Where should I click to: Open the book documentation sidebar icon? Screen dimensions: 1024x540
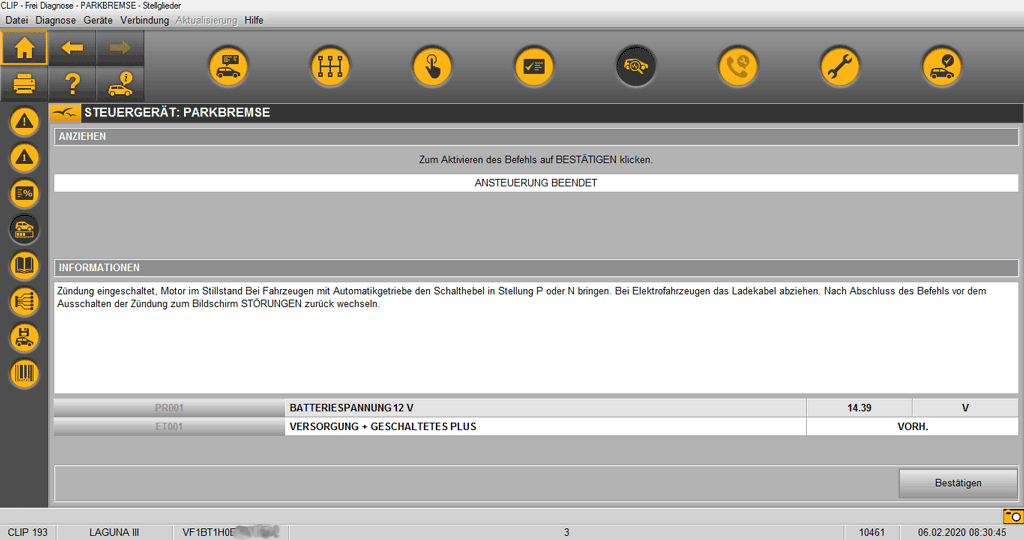point(24,266)
